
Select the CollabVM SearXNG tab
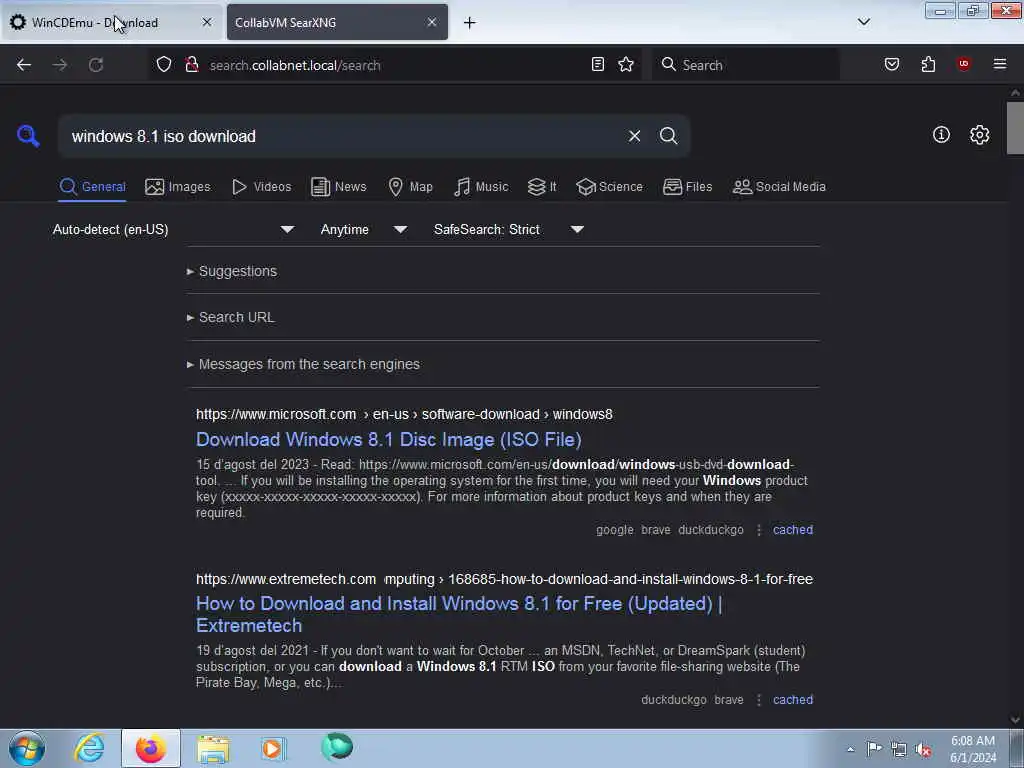point(337,22)
